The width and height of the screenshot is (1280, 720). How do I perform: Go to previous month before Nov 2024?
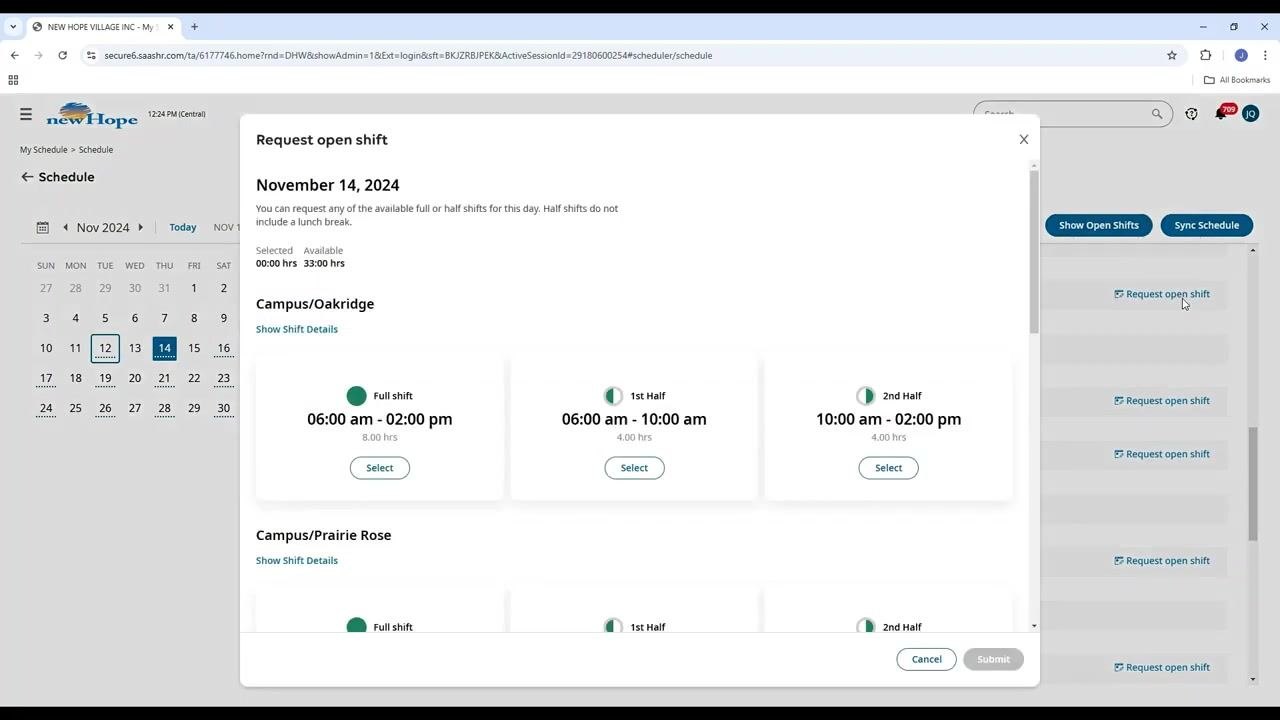[66, 227]
